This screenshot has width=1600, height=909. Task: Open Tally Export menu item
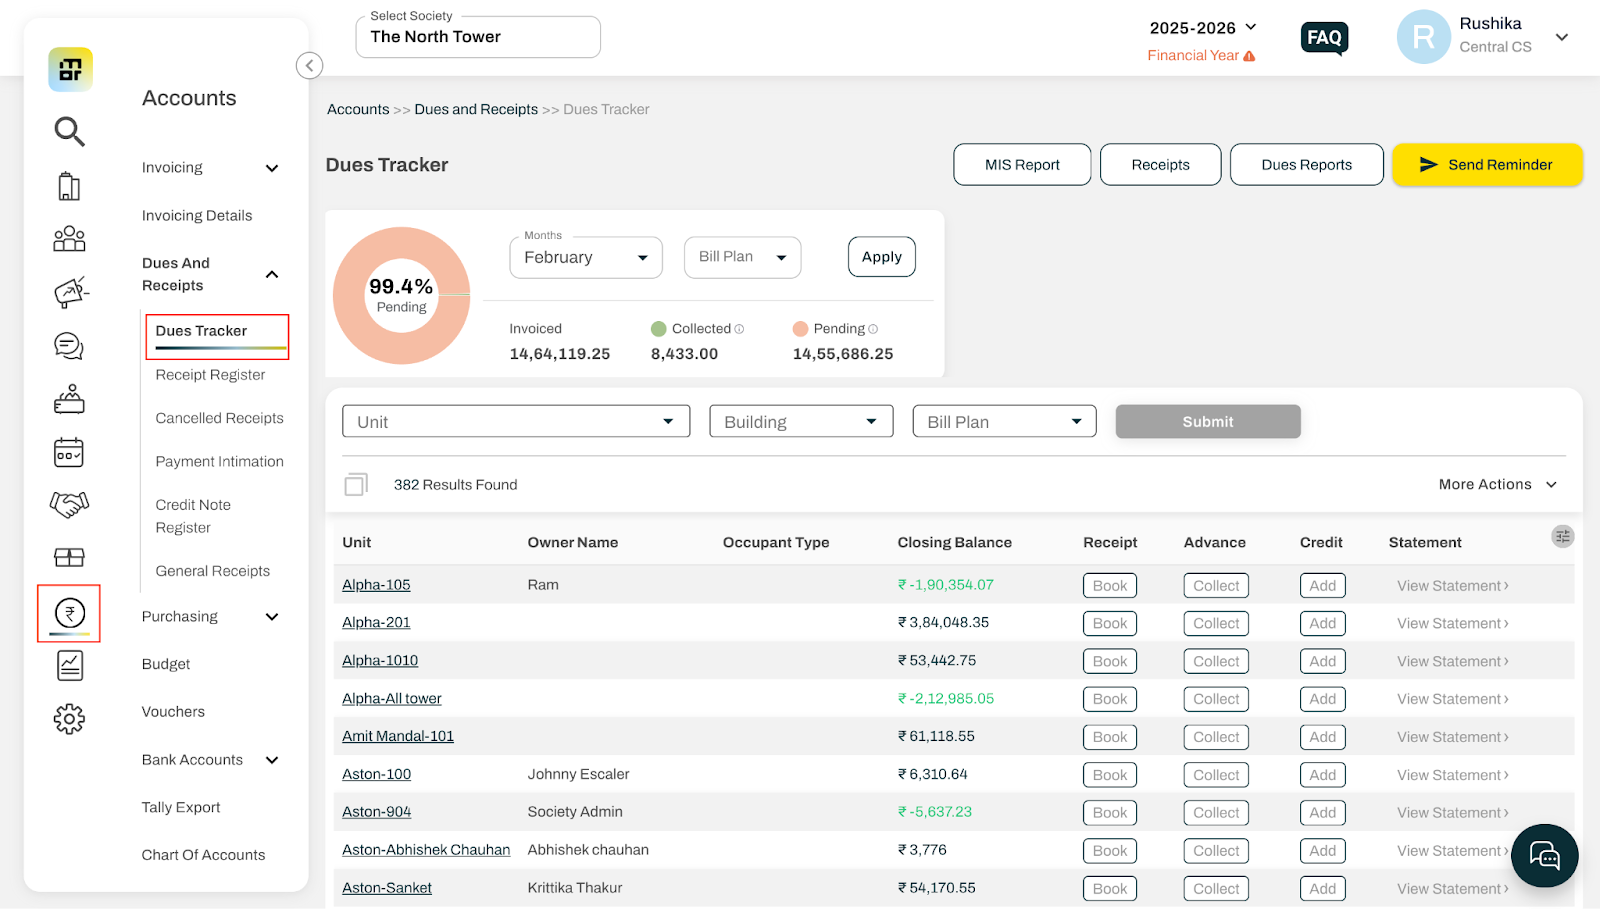click(181, 807)
